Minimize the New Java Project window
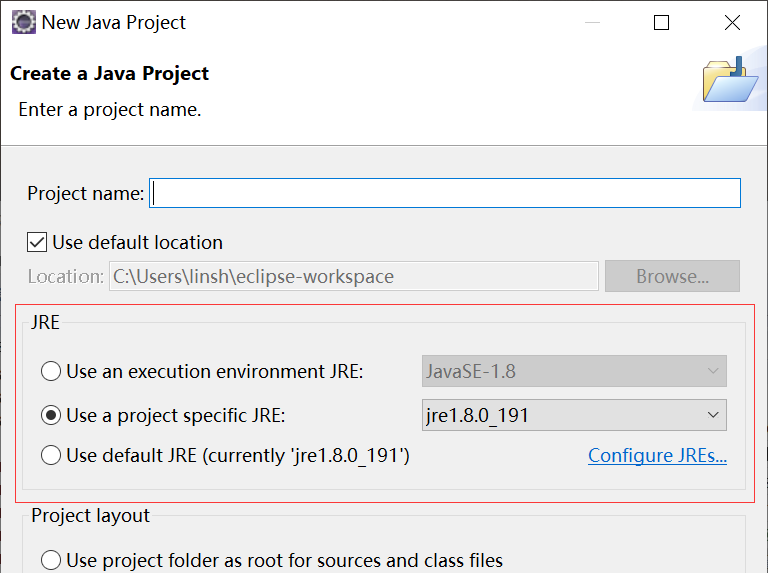 (x=592, y=23)
